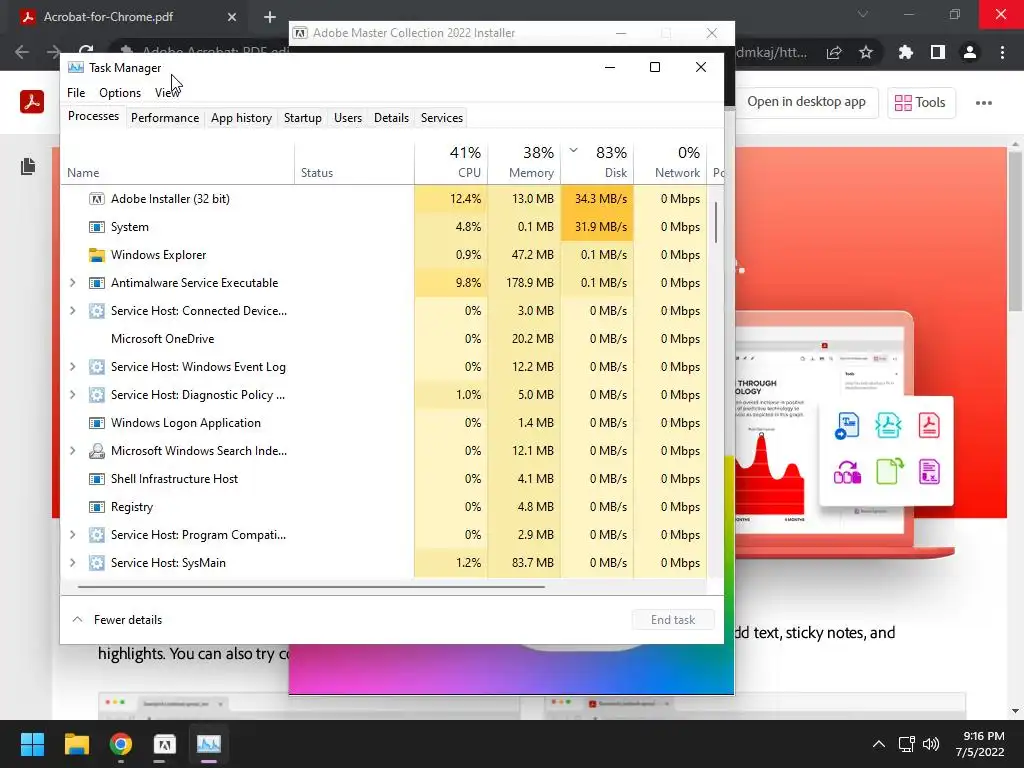Open a new Chrome tab
1024x768 pixels.
pyautogui.click(x=270, y=17)
